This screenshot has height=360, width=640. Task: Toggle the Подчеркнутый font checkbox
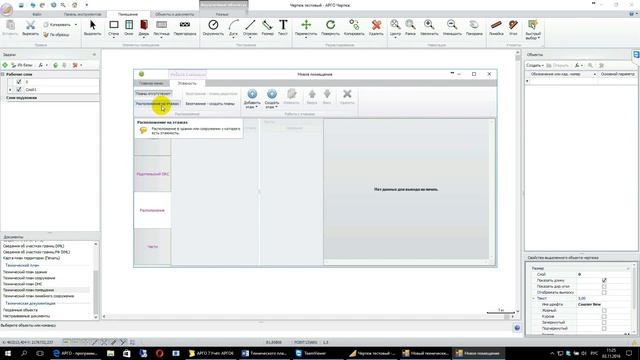[604, 329]
